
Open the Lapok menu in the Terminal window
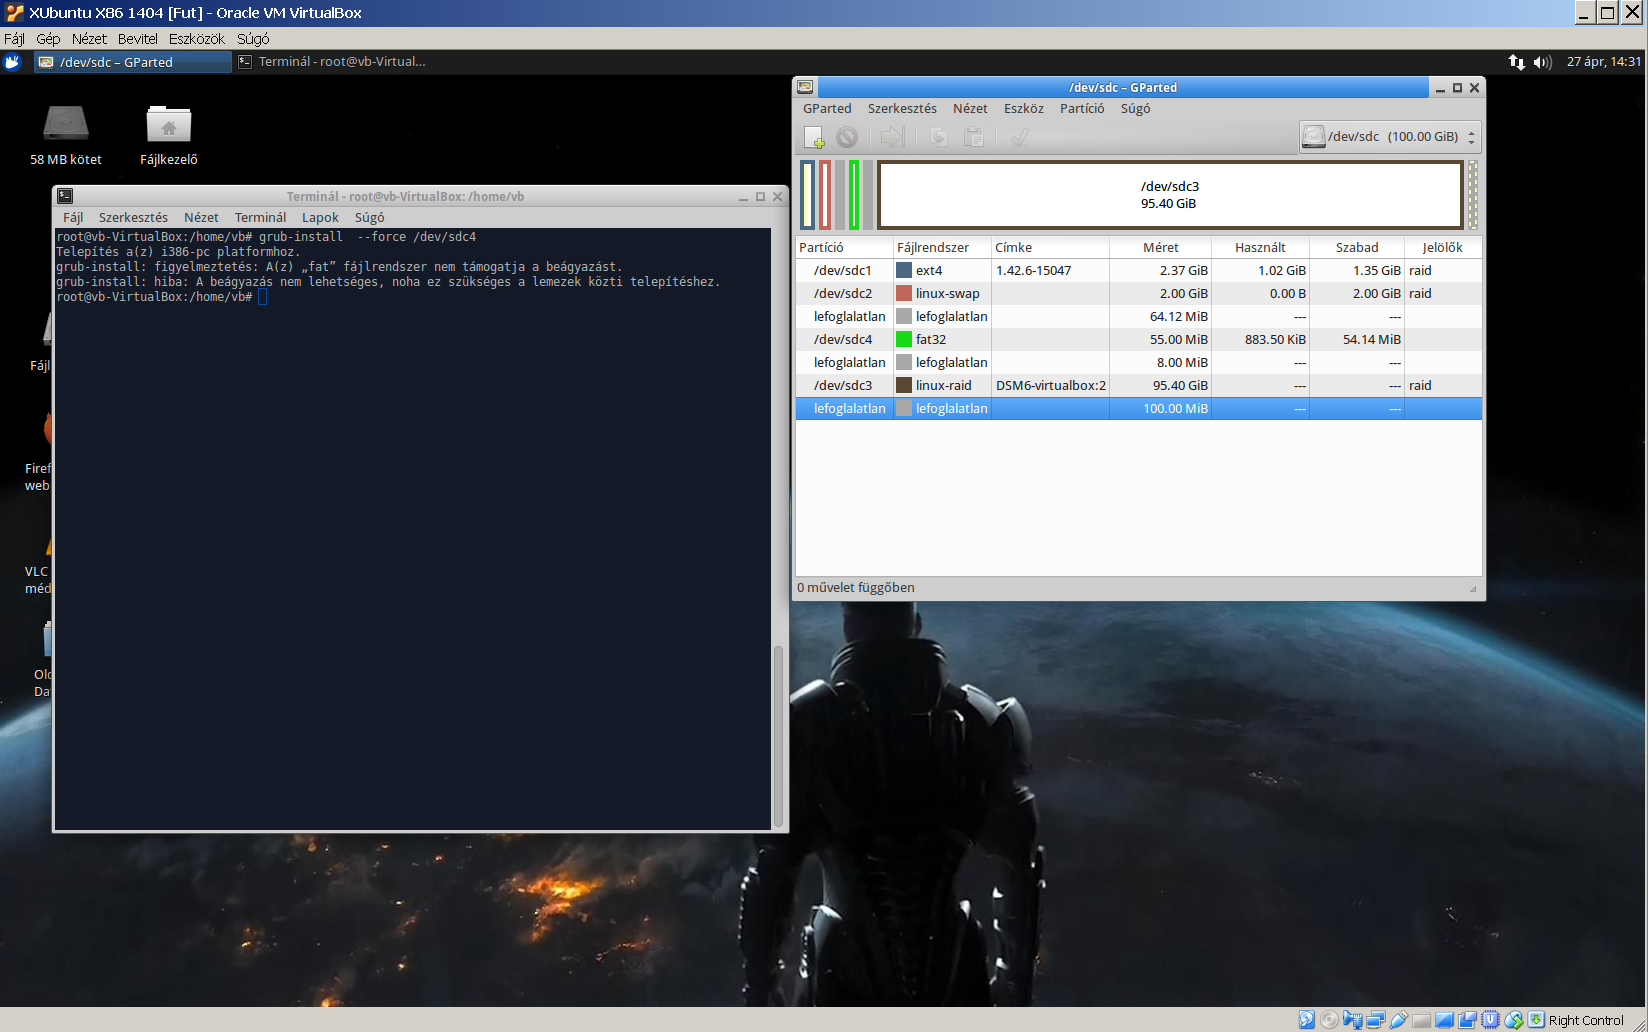tap(320, 218)
